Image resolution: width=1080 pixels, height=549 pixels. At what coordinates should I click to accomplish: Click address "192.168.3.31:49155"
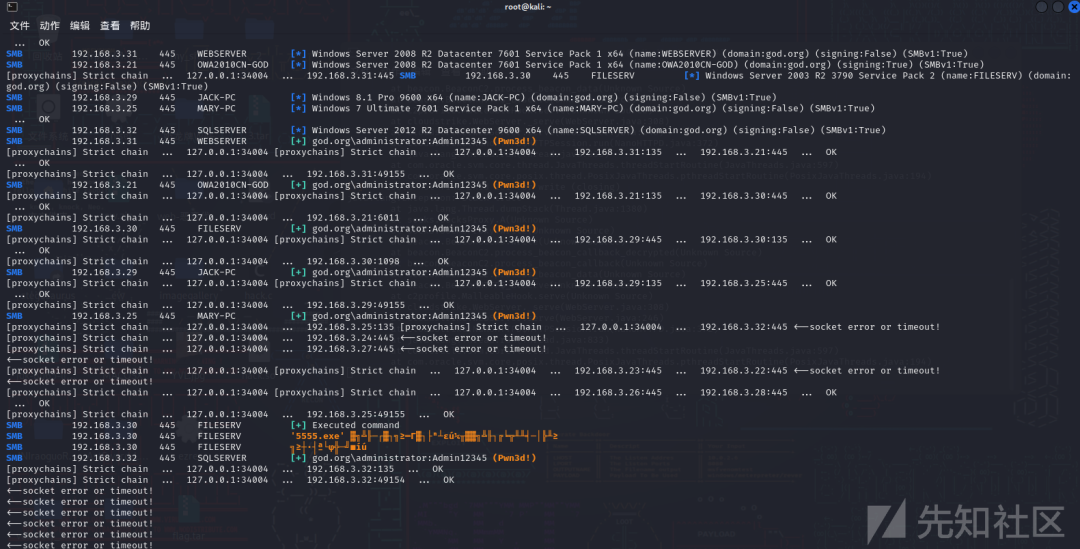click(x=355, y=174)
